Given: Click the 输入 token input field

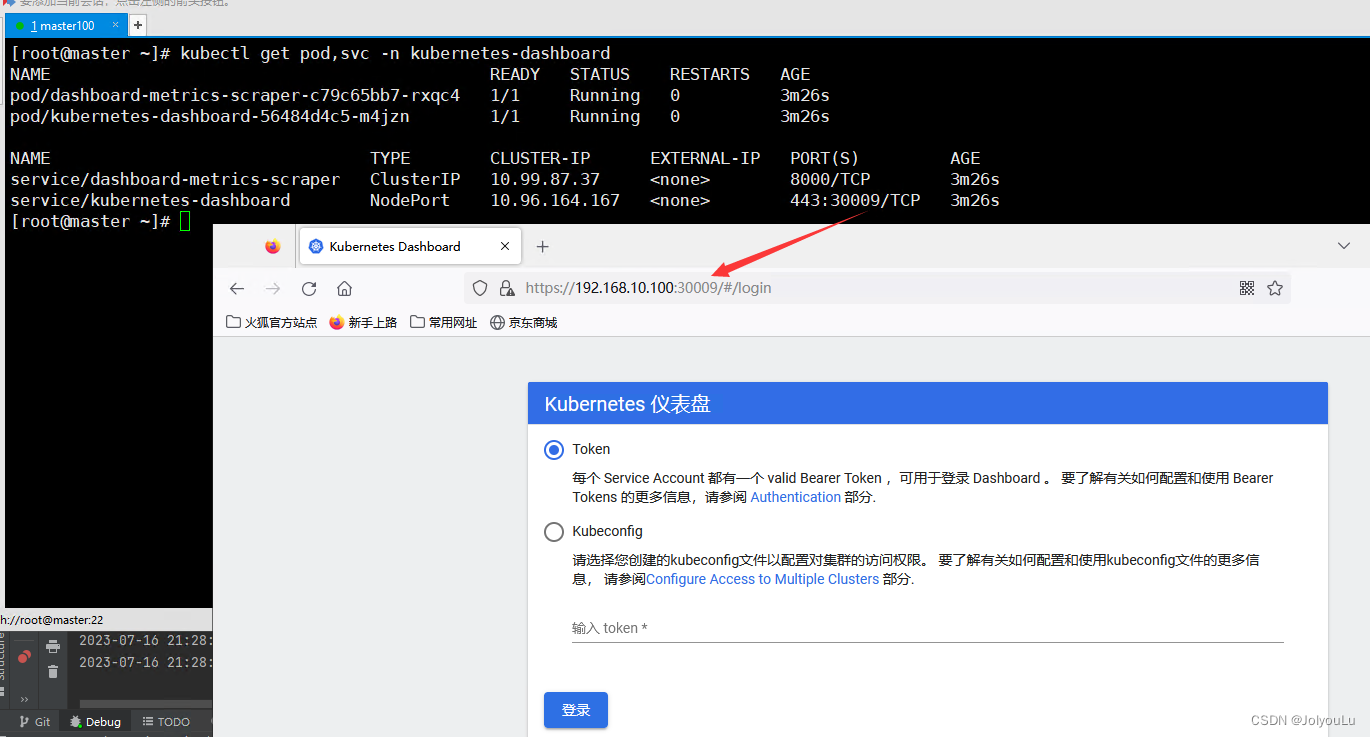Looking at the screenshot, I should click(927, 628).
